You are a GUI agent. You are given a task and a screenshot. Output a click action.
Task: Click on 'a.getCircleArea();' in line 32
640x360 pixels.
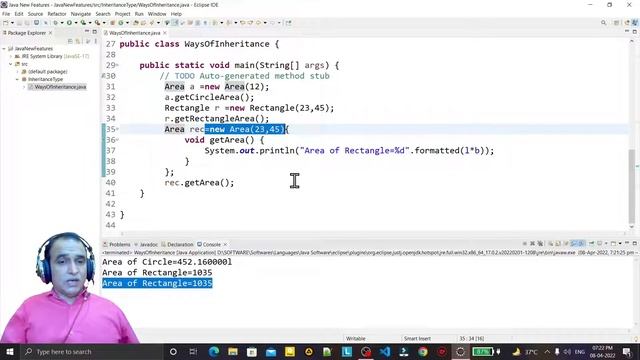(209, 97)
